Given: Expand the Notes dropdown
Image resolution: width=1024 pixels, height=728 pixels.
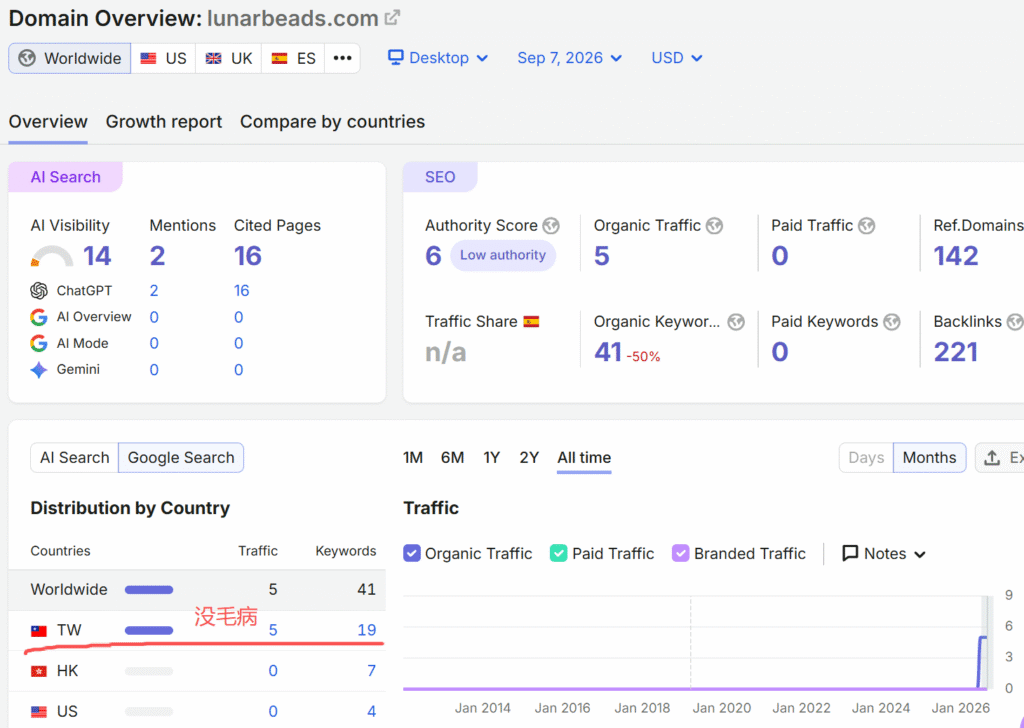Looking at the screenshot, I should [x=884, y=554].
